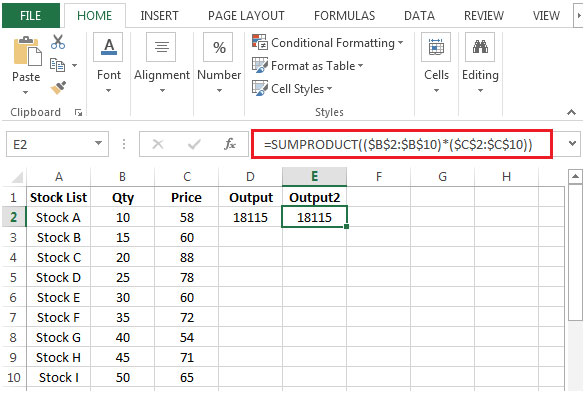This screenshot has height=393, width=585.
Task: Collapse the ribbon with the caret
Action: coord(571,112)
